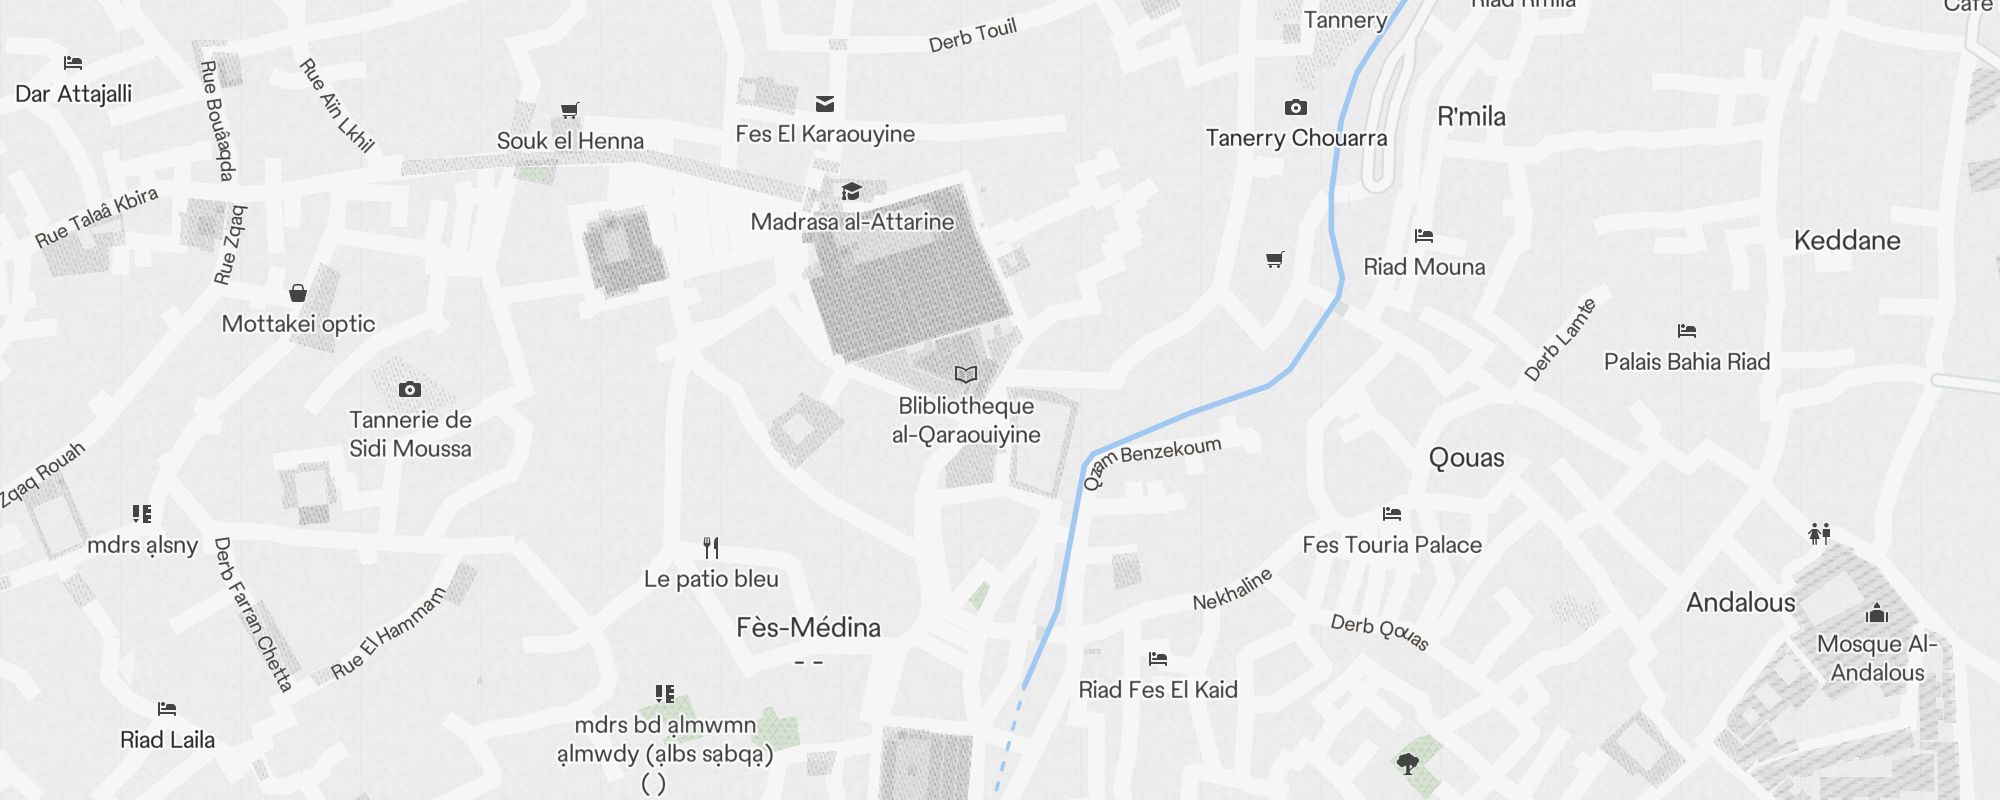Select the restroom people icon near Andalous
The width and height of the screenshot is (2000, 800).
[1819, 533]
